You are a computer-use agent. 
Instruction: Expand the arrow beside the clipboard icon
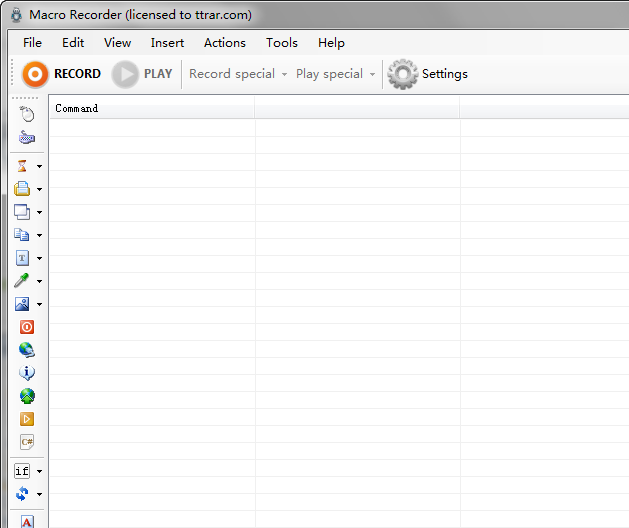39,235
